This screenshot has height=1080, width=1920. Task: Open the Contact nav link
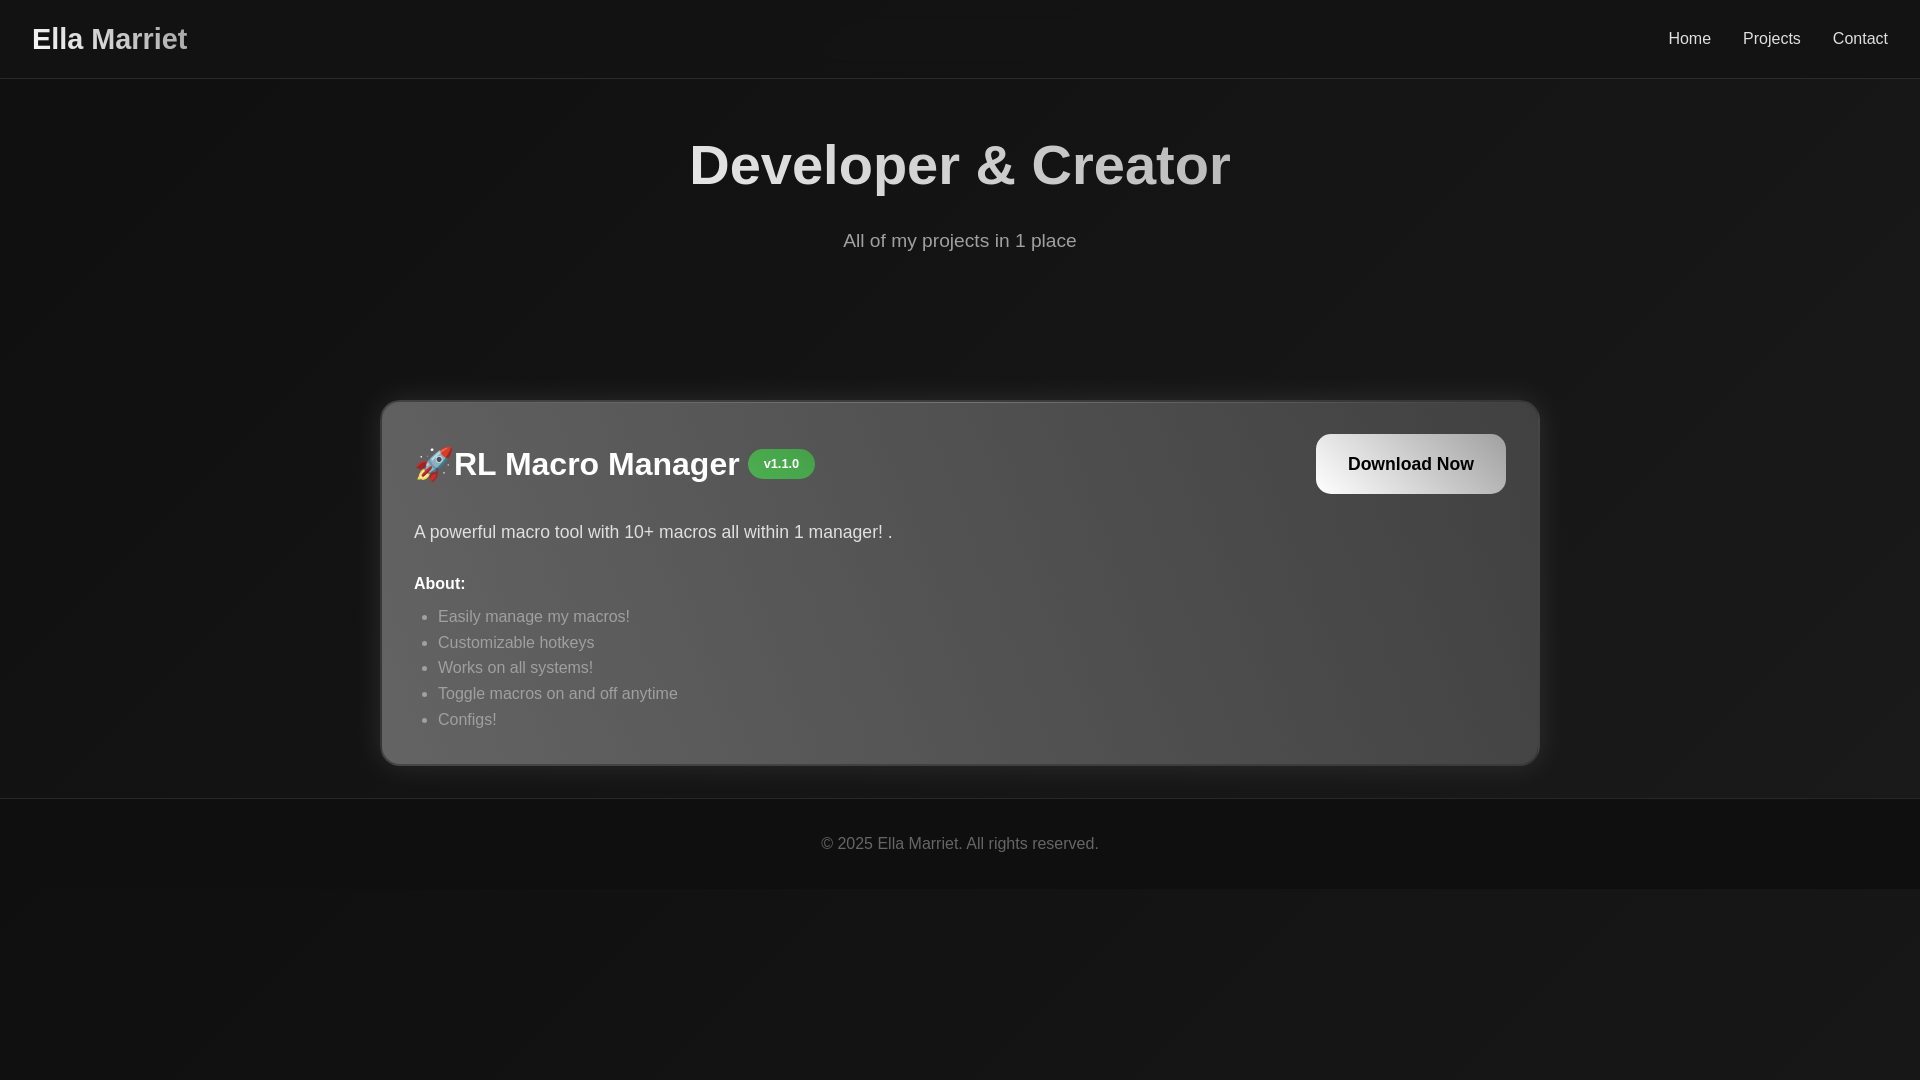(1860, 39)
